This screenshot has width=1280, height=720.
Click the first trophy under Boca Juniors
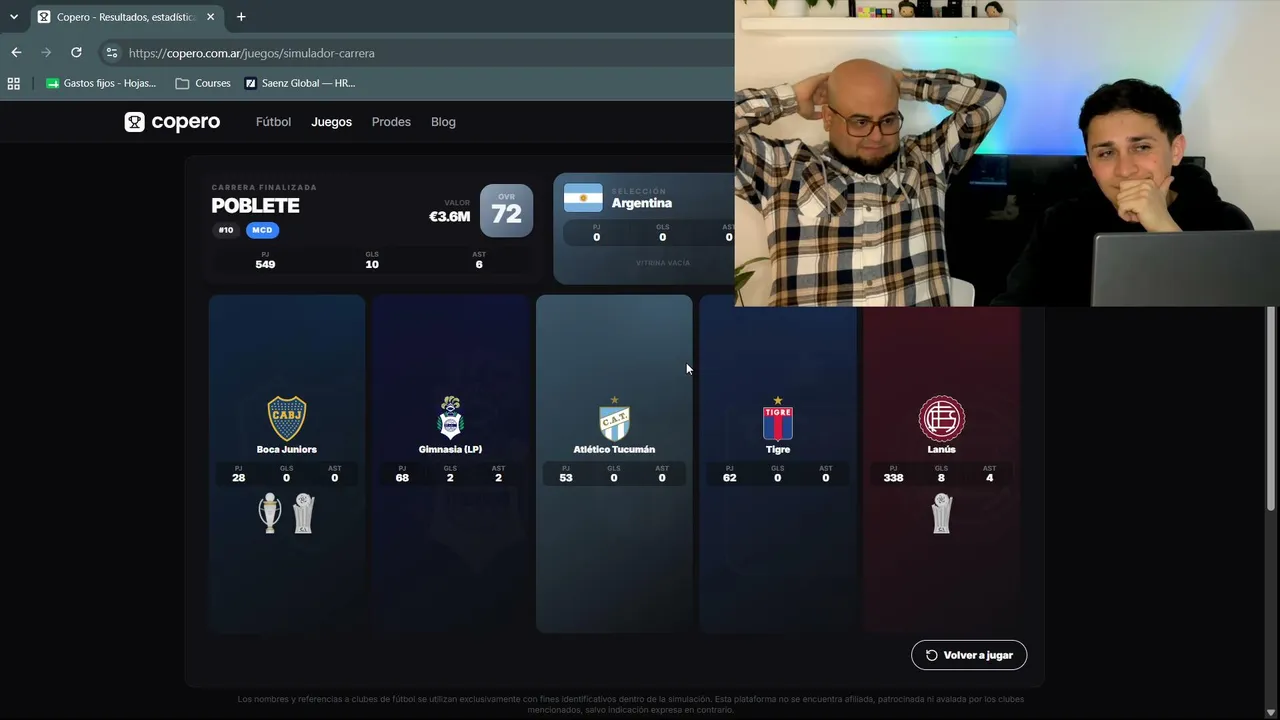270,513
